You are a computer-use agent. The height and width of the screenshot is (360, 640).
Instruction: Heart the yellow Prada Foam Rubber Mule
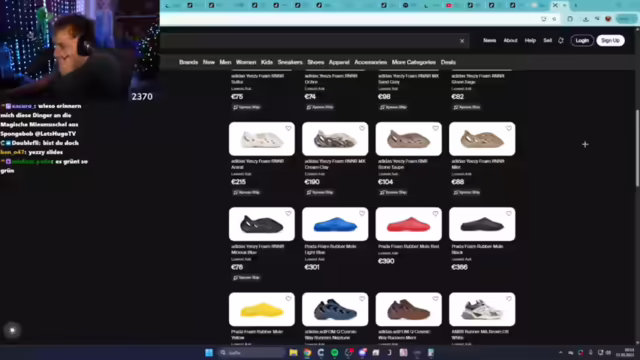[289, 299]
